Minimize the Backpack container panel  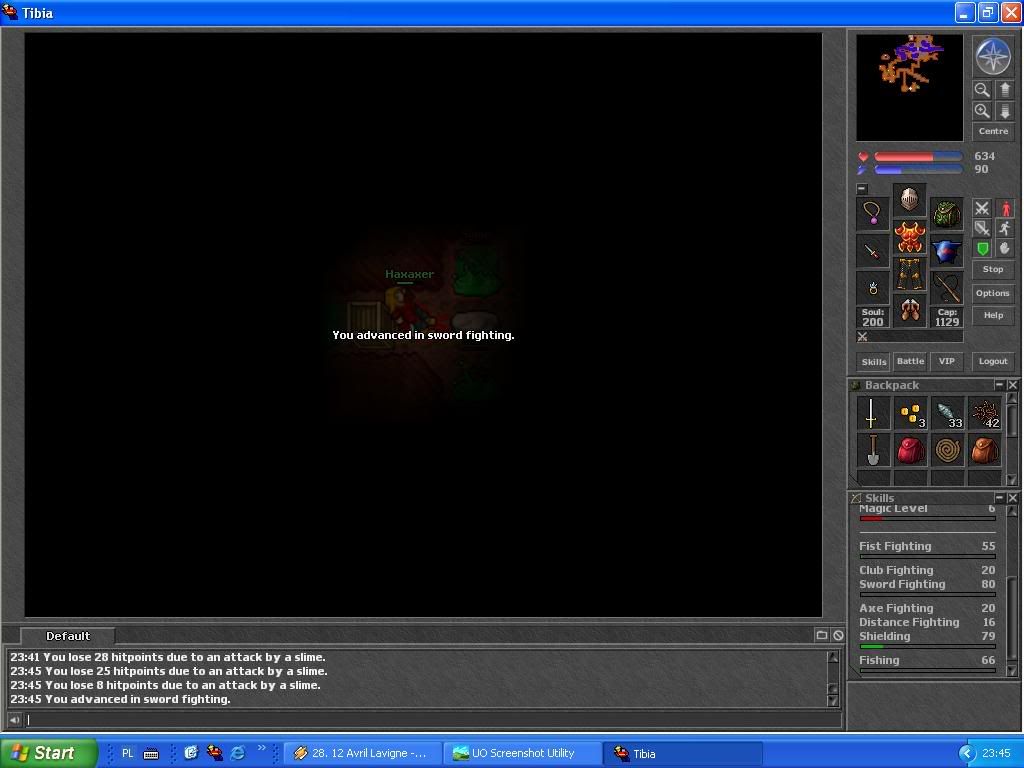[x=999, y=385]
